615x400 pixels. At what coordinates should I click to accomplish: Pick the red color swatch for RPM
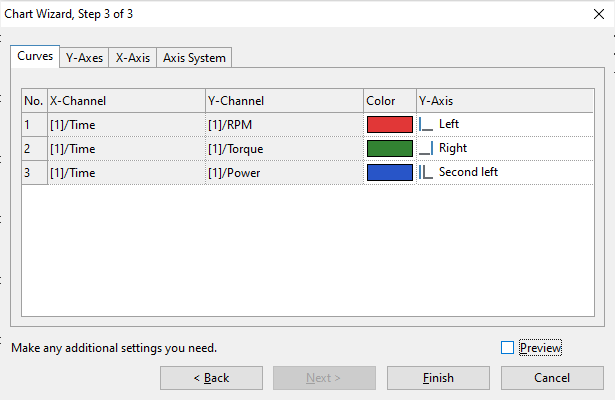tap(390, 124)
